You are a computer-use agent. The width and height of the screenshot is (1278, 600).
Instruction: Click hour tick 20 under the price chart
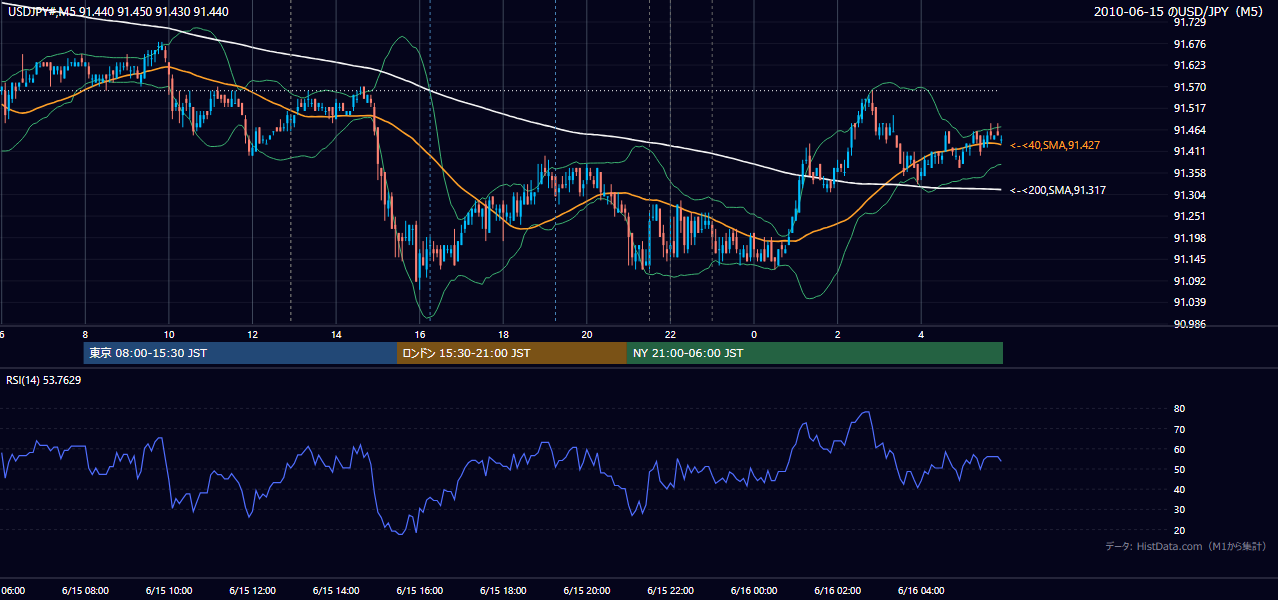coord(587,334)
